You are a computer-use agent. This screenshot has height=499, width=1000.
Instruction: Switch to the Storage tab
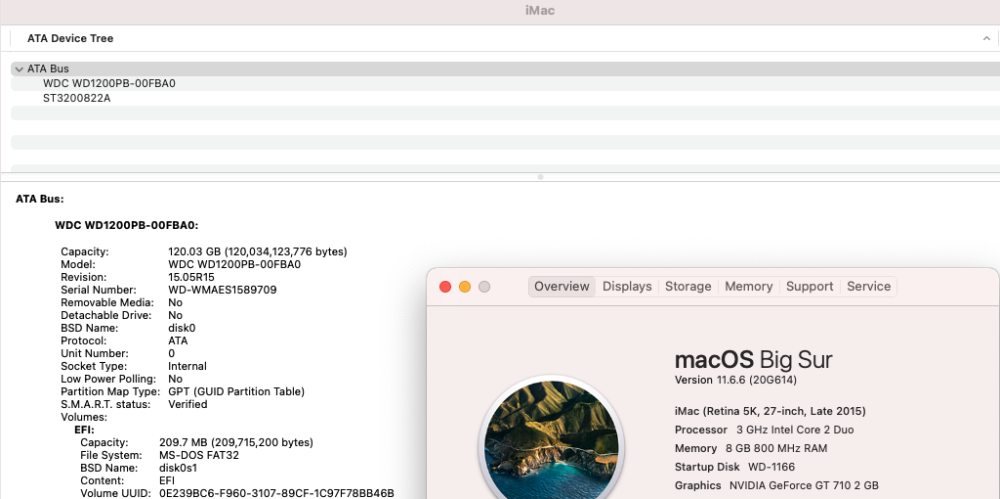[688, 287]
